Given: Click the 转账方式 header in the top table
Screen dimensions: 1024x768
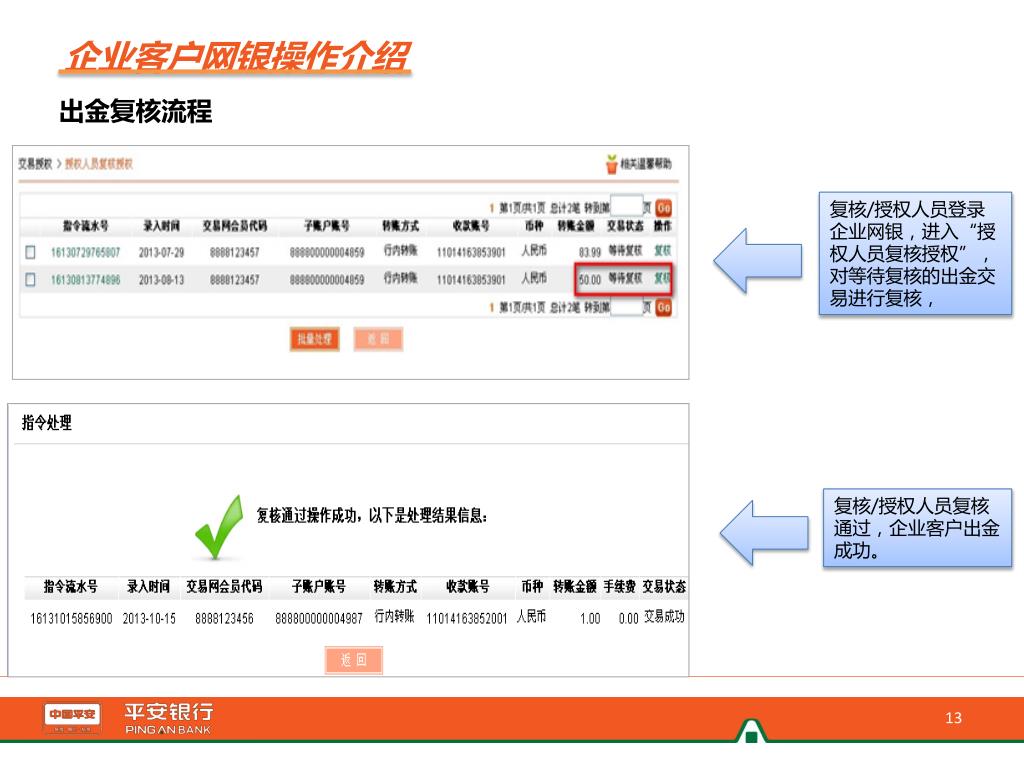Looking at the screenshot, I should [400, 226].
